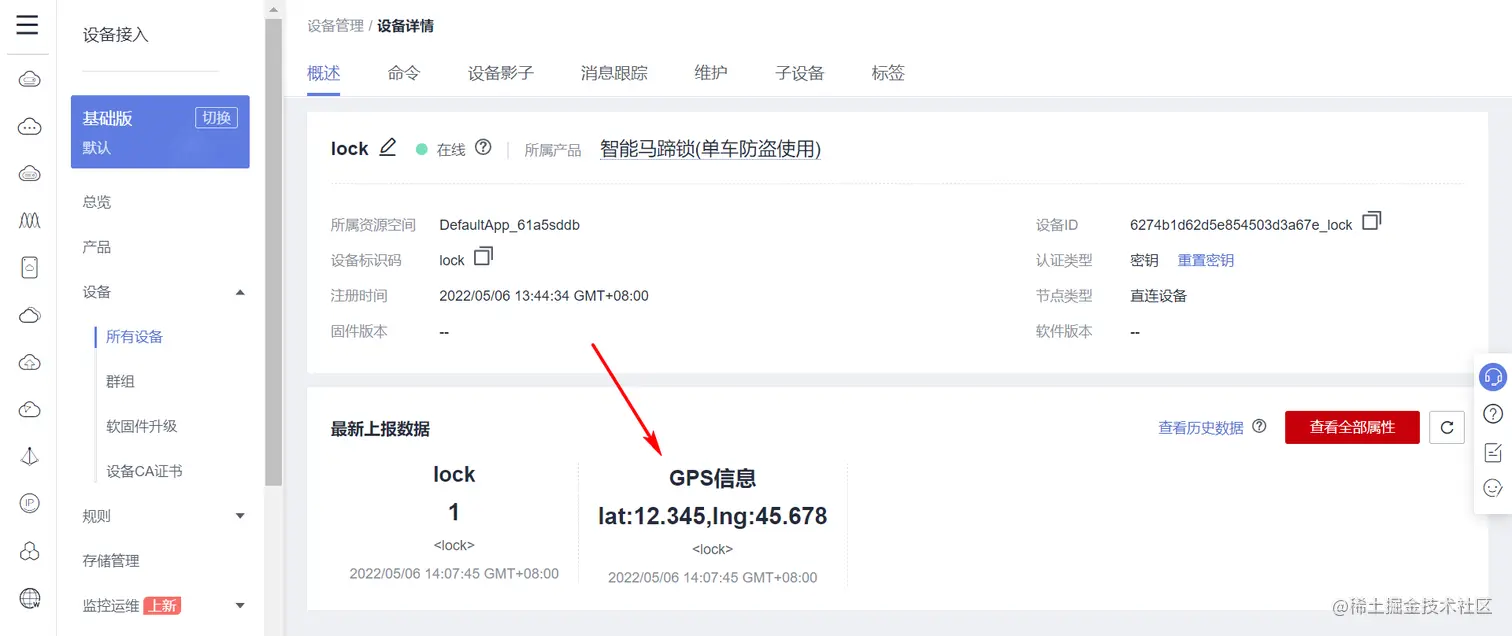Switch to the 概述 tab
Viewport: 1512px width, 636px height.
pos(324,73)
